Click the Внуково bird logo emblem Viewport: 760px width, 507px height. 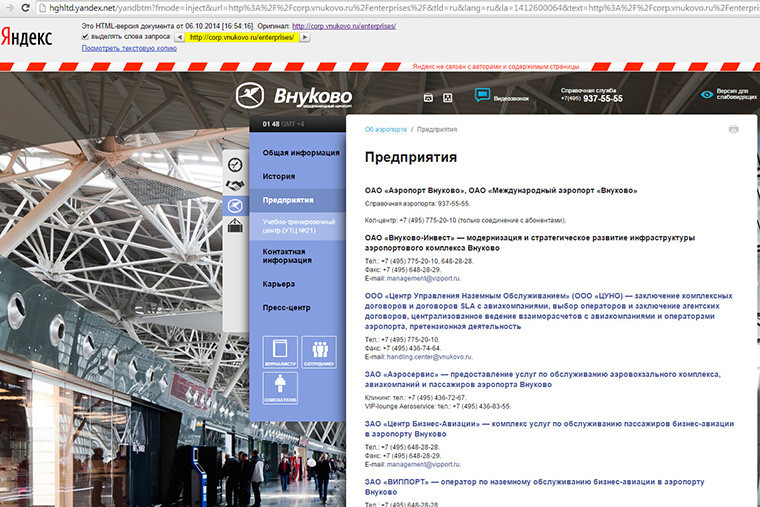pos(250,95)
